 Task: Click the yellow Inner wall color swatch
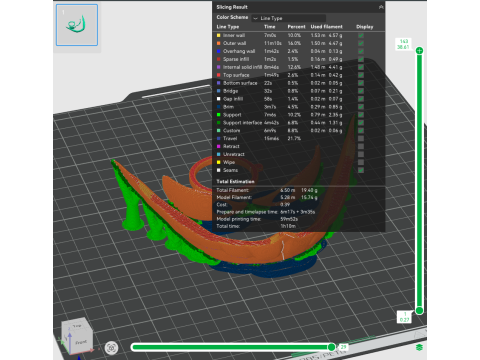click(219, 35)
